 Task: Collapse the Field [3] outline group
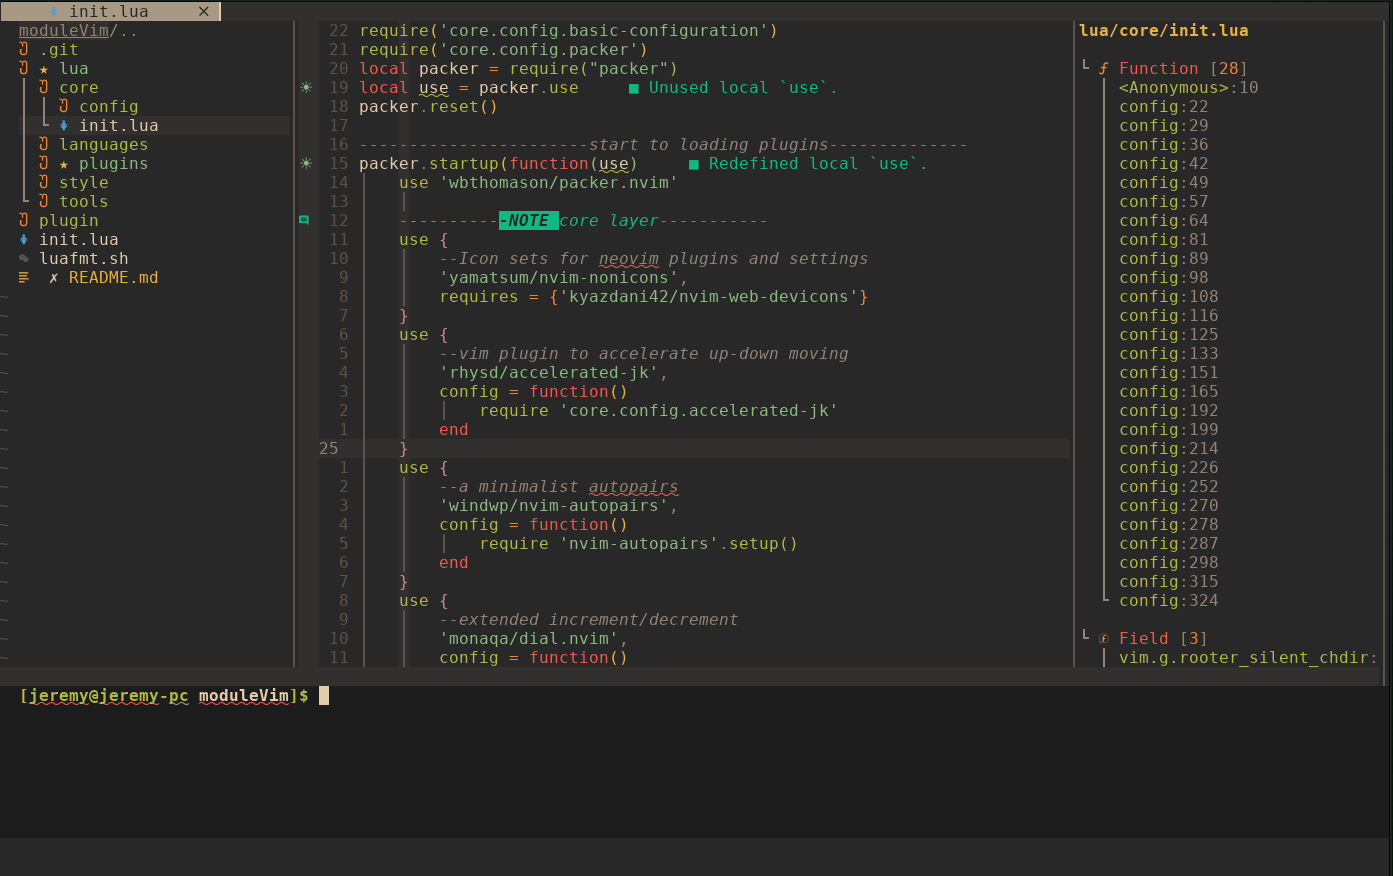(x=1086, y=636)
